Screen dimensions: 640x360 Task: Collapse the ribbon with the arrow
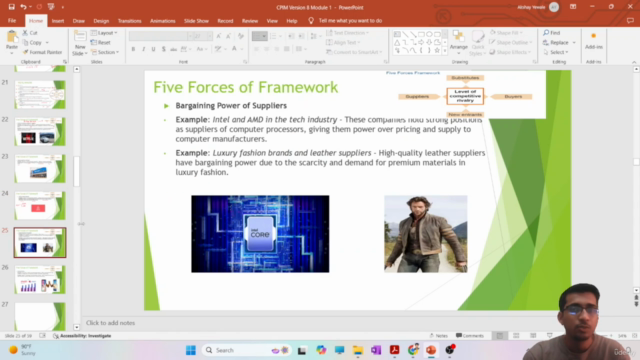[634, 62]
